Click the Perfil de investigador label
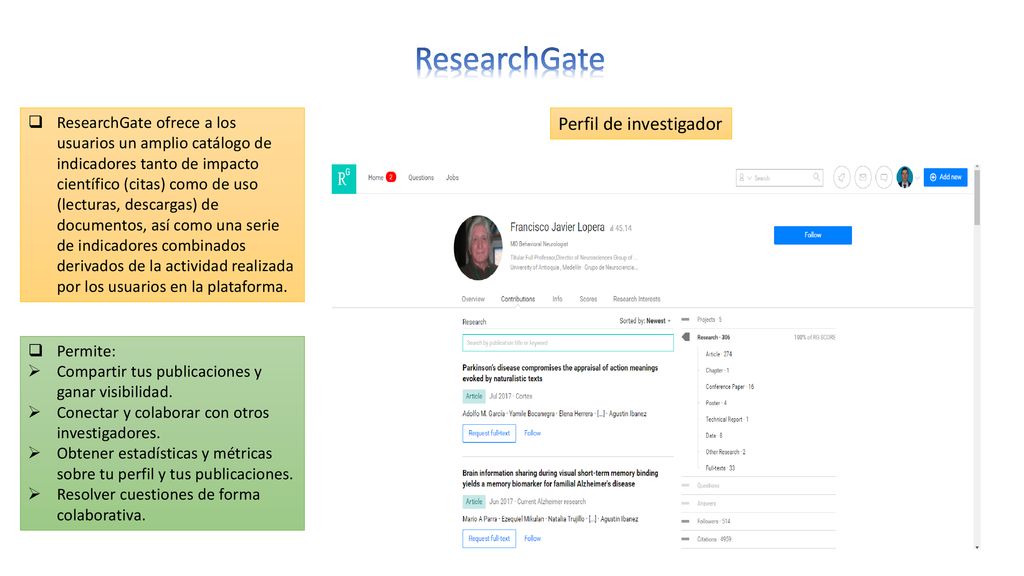1024x576 pixels. pyautogui.click(x=641, y=123)
